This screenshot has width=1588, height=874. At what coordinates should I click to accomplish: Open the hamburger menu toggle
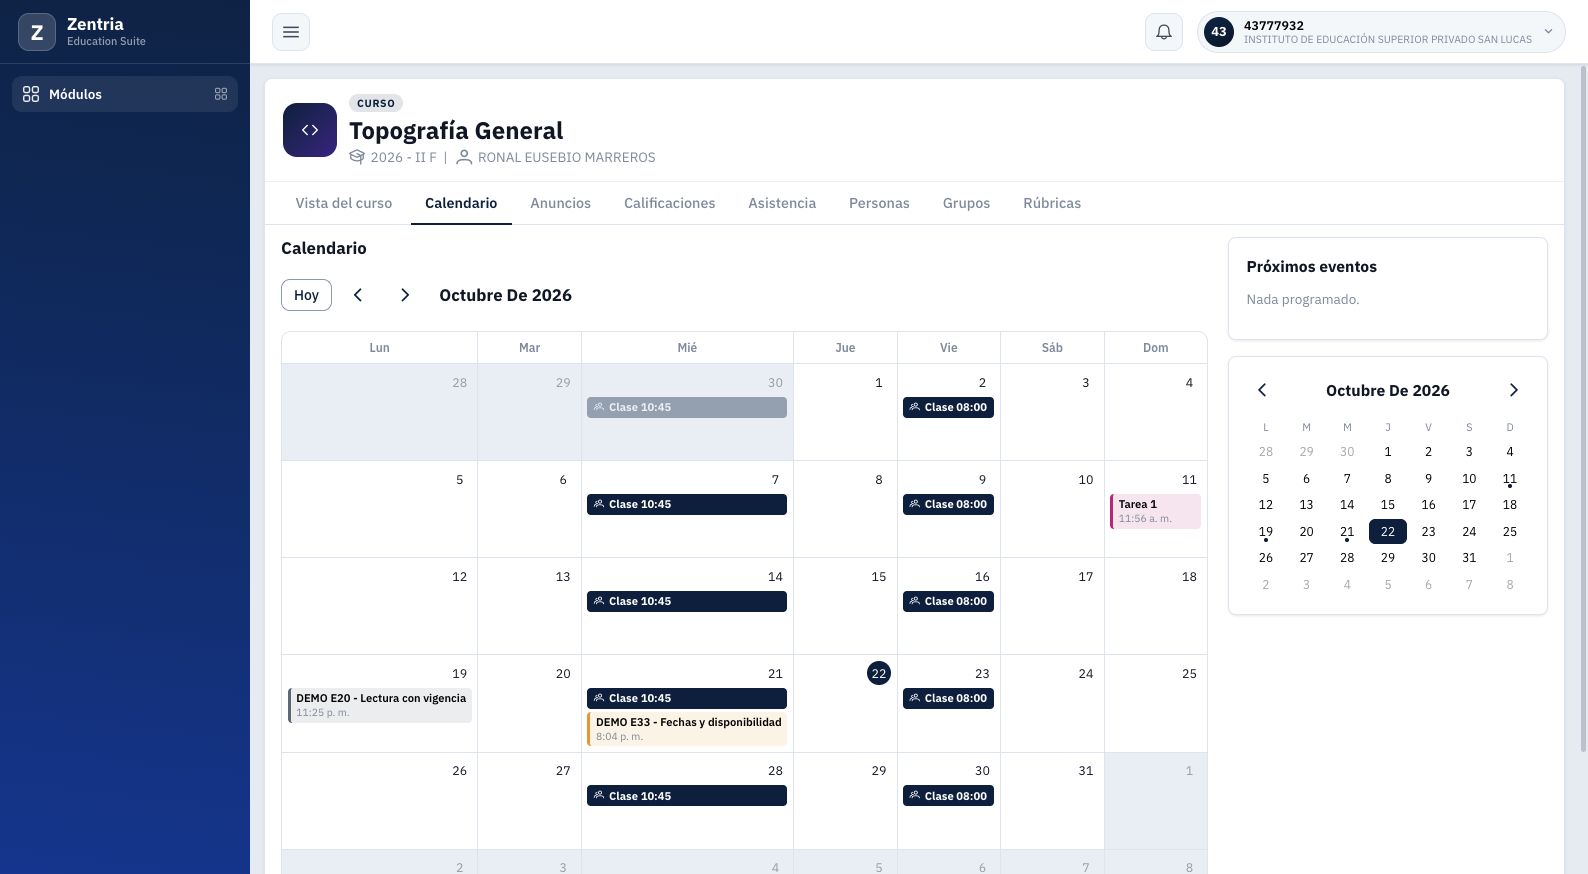pos(291,32)
